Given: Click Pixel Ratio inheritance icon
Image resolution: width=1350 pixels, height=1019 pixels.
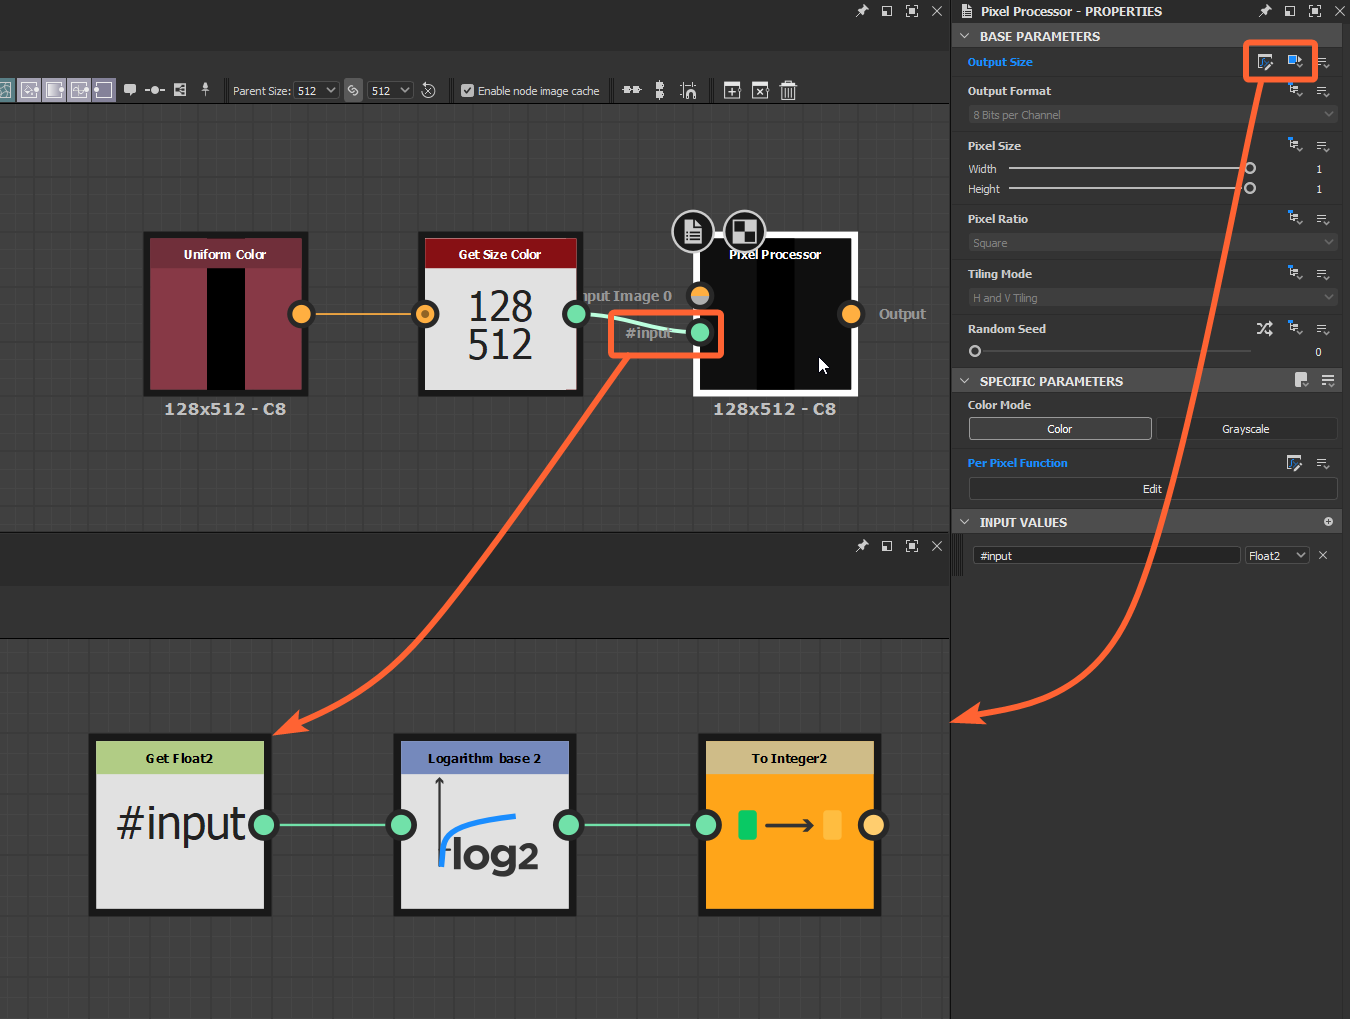Looking at the screenshot, I should coord(1296,219).
